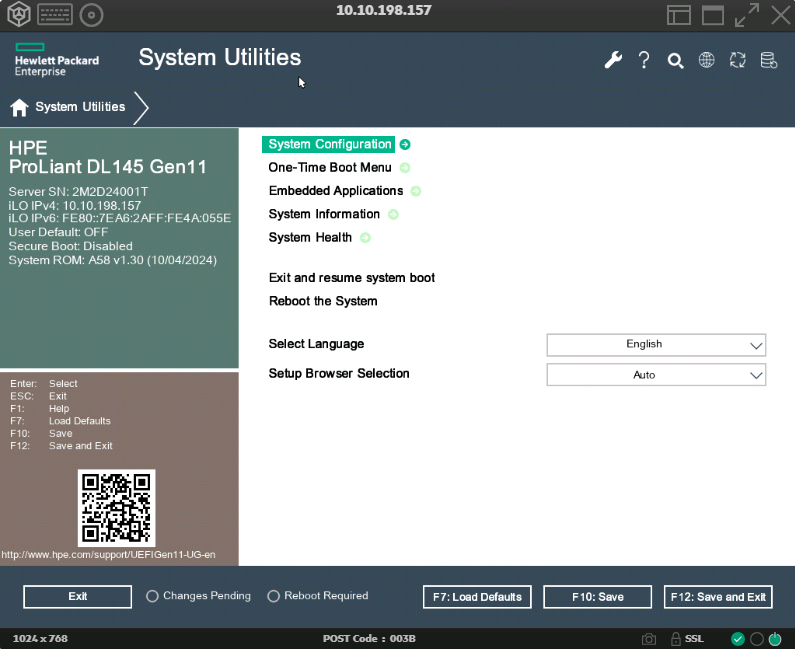Click F12: Save and Exit button
This screenshot has height=649, width=795.
pos(718,597)
